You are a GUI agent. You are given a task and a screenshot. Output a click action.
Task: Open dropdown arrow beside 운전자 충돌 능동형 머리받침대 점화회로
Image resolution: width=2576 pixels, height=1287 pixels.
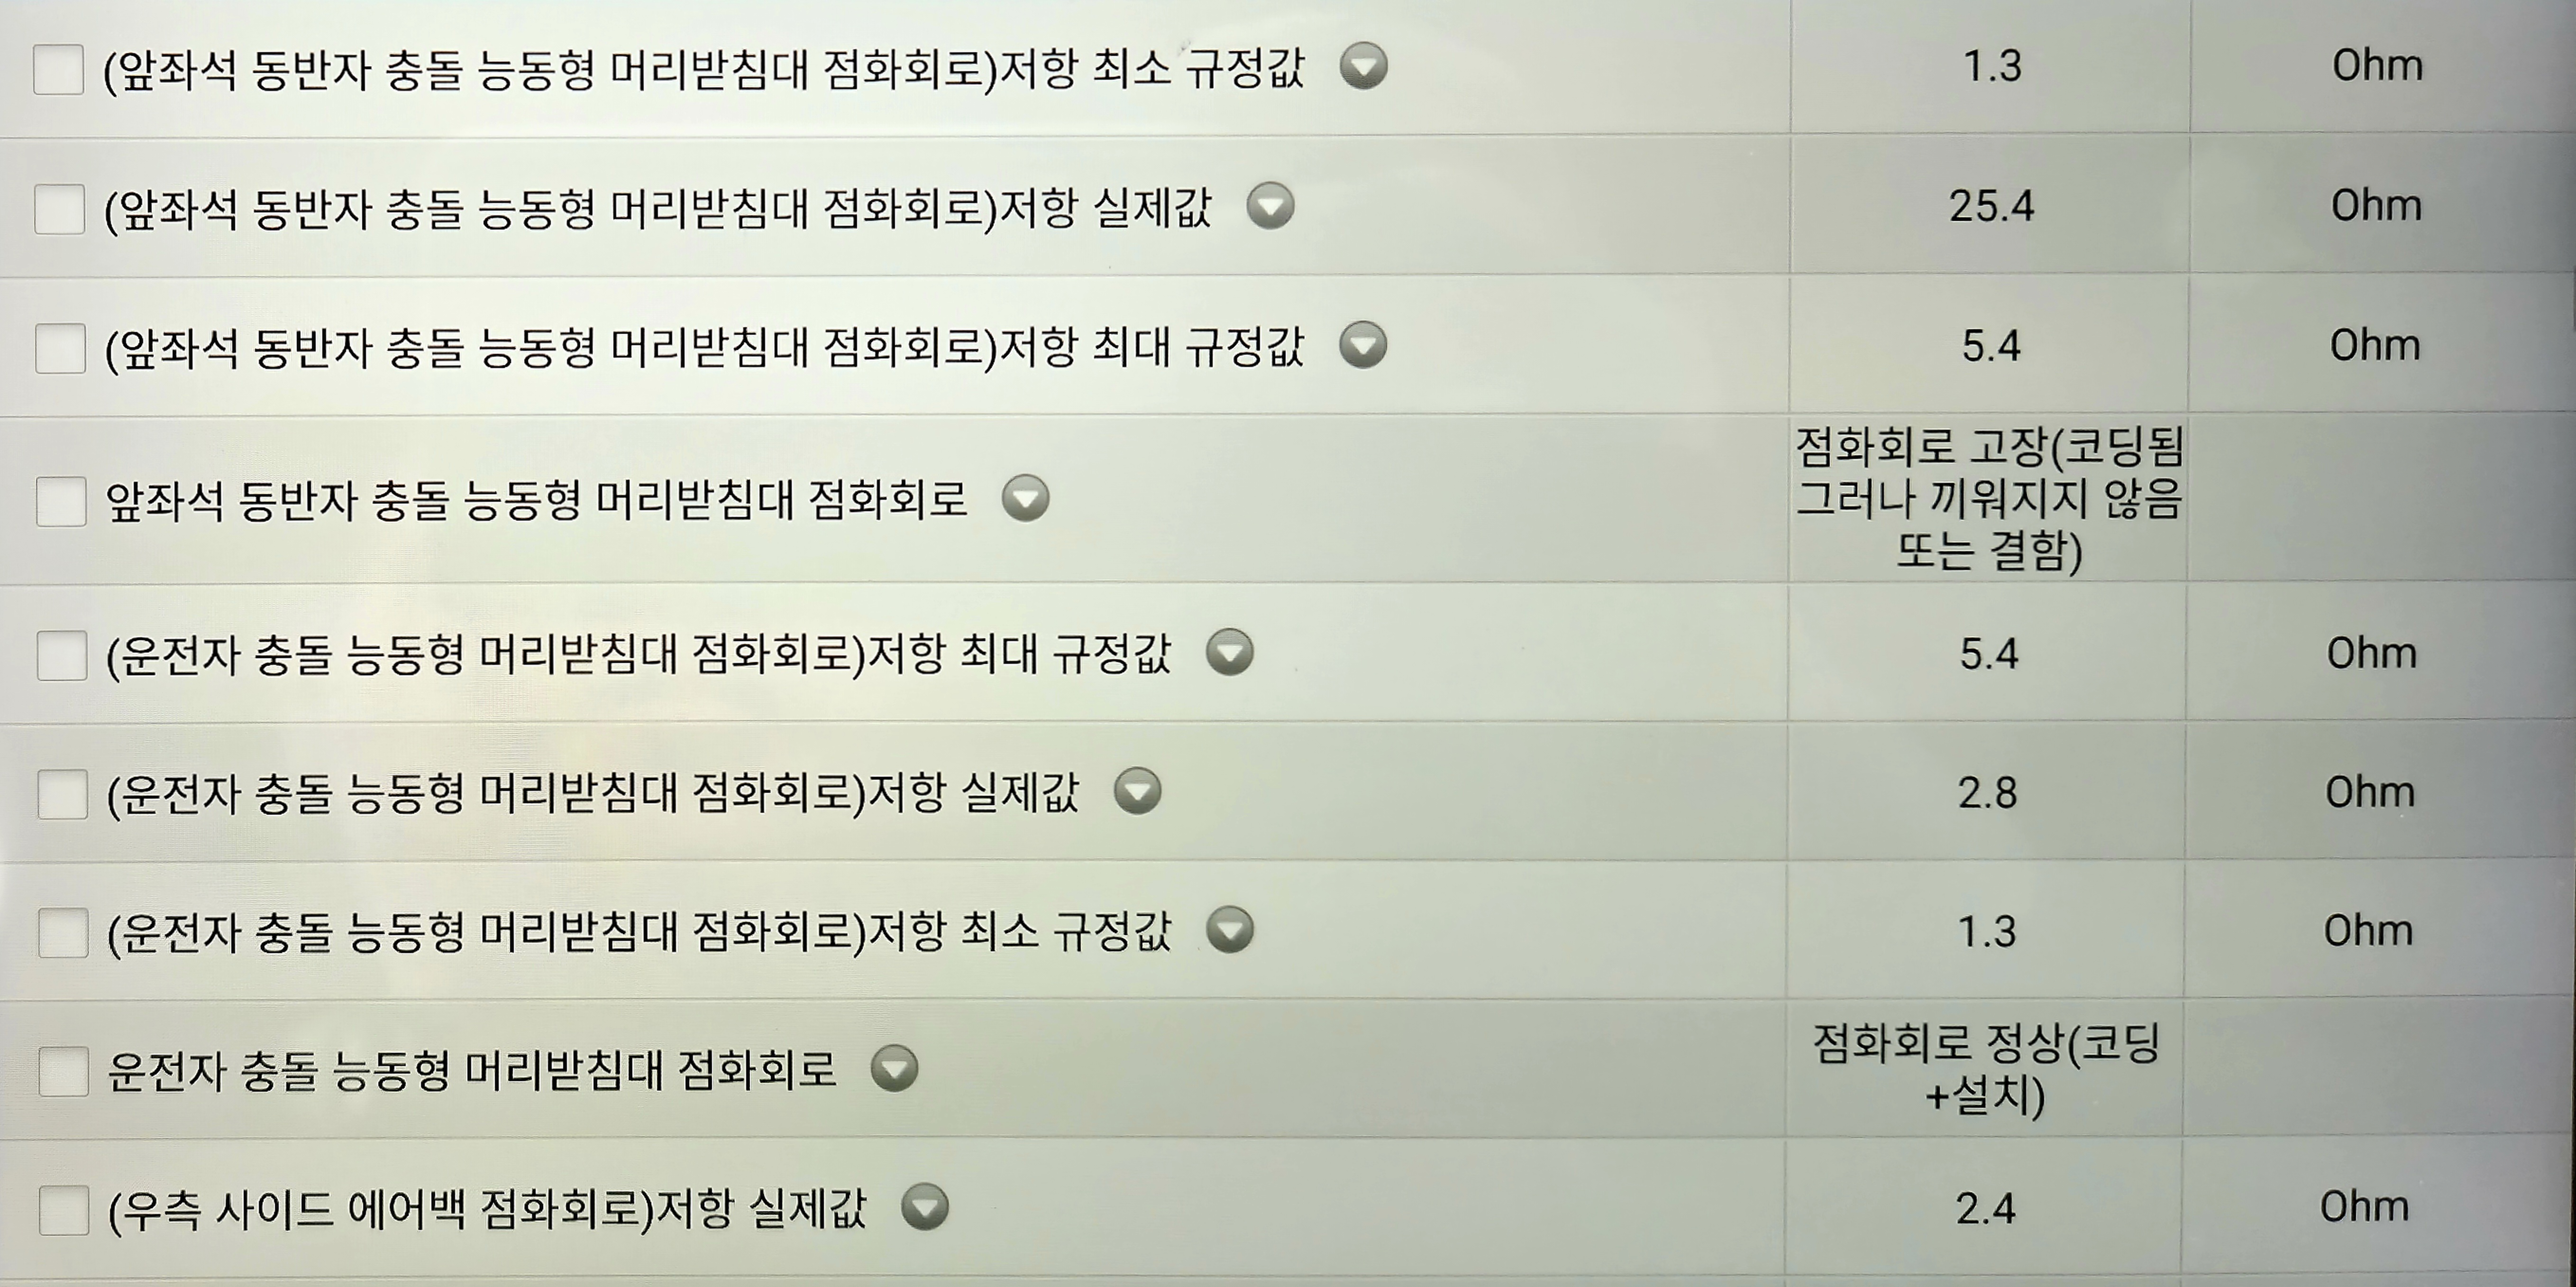click(894, 1068)
